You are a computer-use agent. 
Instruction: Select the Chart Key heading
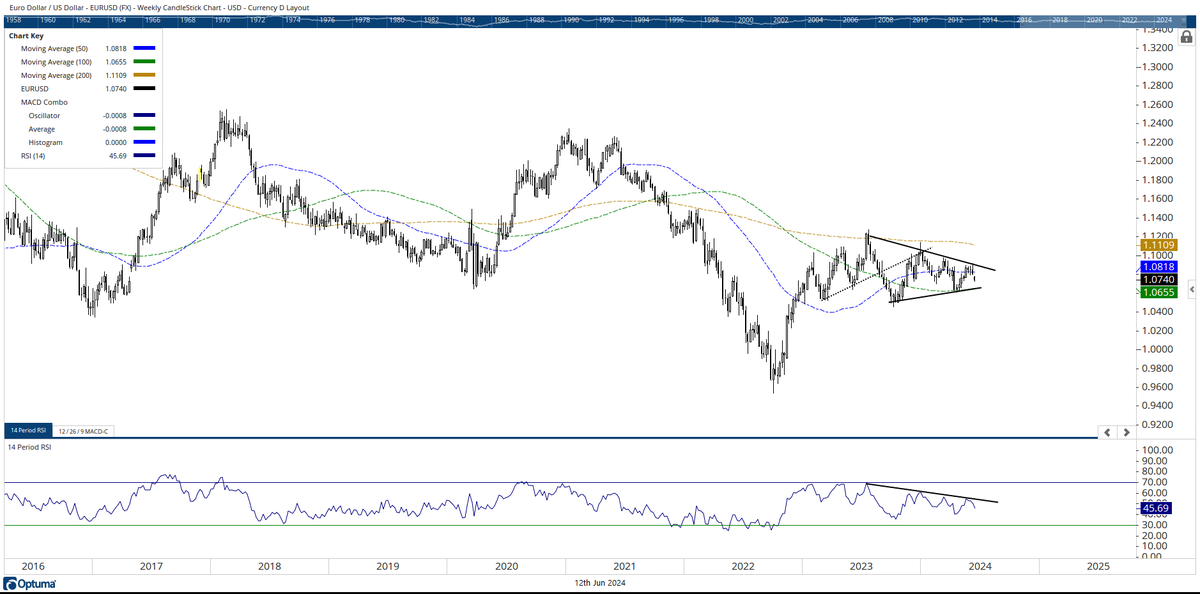click(25, 35)
